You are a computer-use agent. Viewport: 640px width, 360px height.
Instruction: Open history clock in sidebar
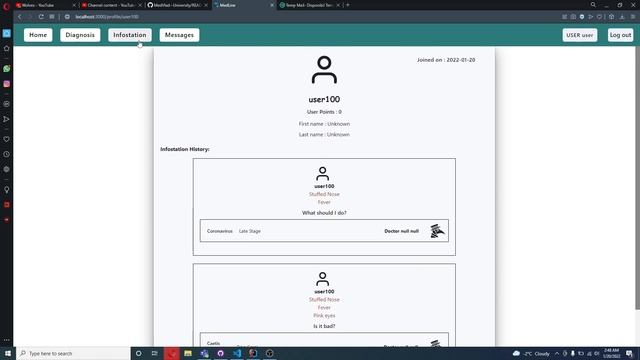click(x=7, y=154)
